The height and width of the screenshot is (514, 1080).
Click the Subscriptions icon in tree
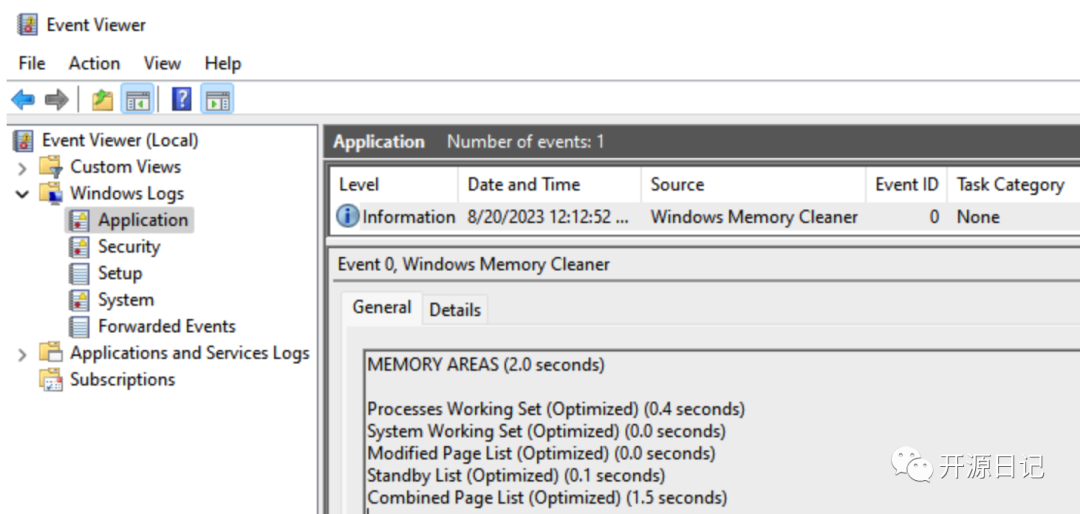pos(50,380)
